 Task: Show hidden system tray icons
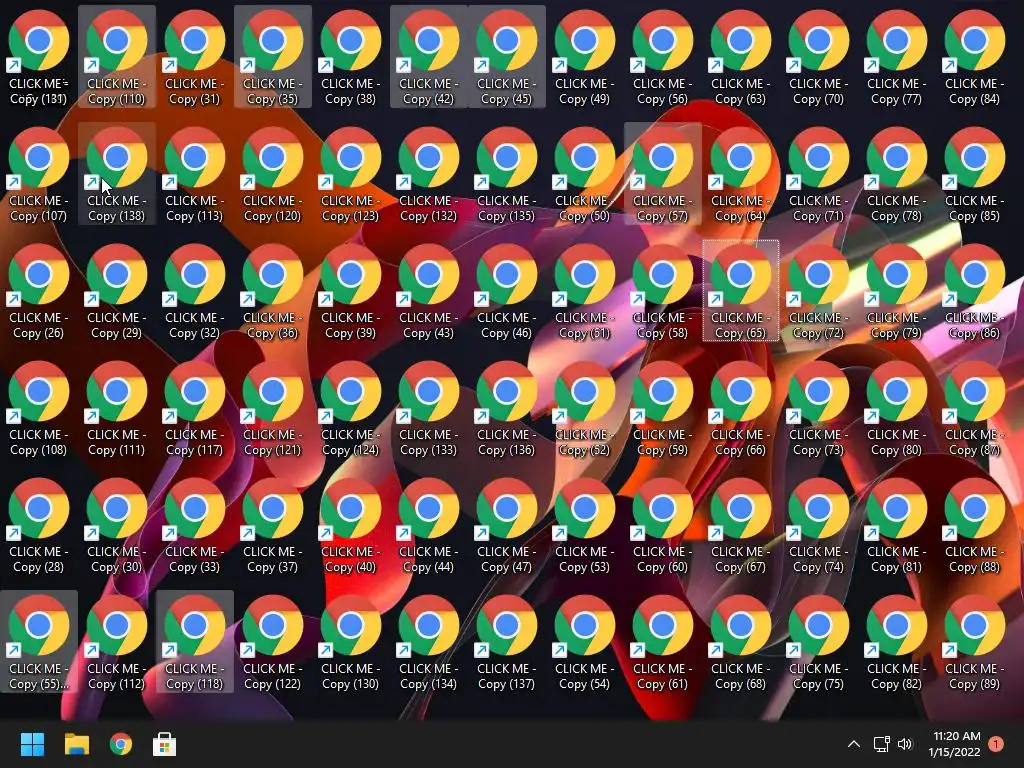[x=854, y=744]
